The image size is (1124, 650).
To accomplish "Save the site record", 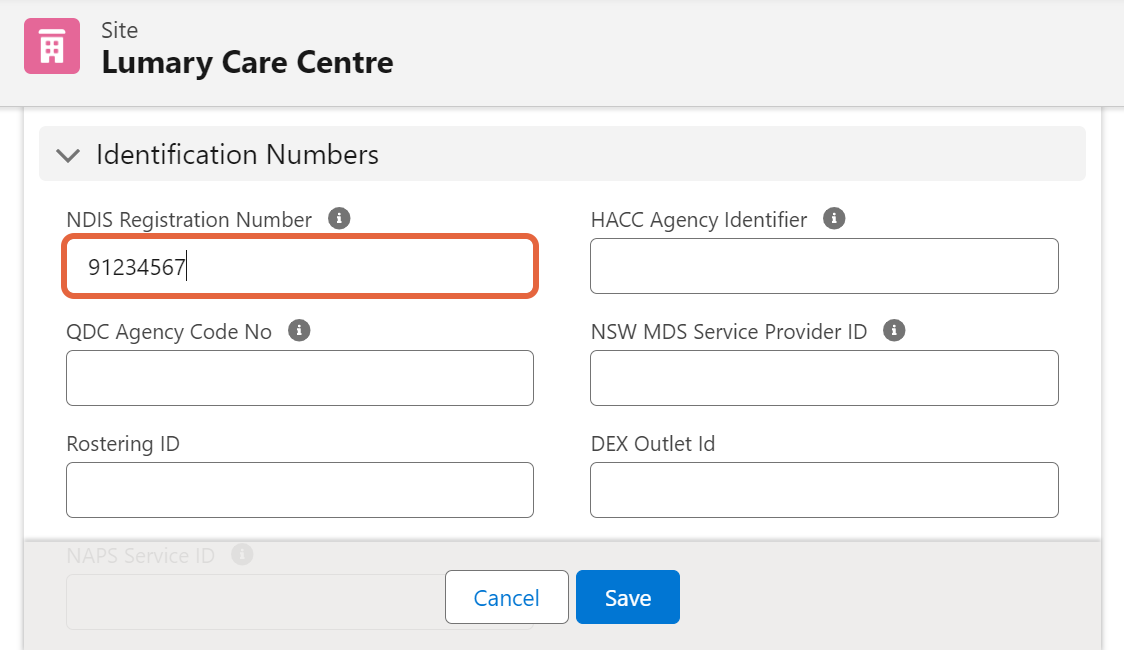I will point(628,597).
